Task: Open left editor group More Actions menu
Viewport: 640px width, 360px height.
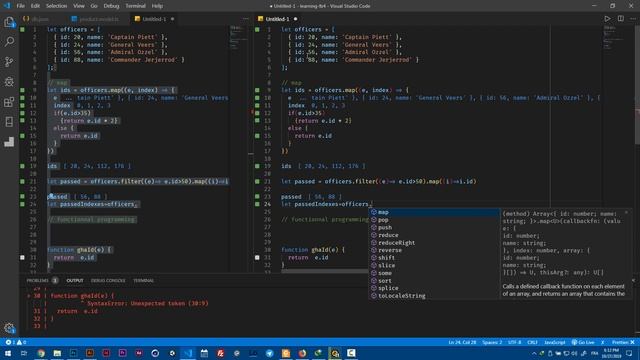Action: tap(245, 19)
